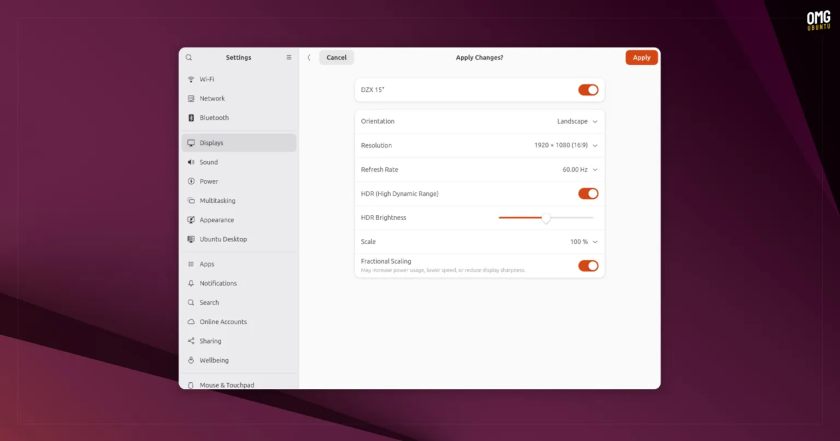Image resolution: width=840 pixels, height=441 pixels.
Task: Toggle the DZX 15" display switch
Action: point(588,90)
